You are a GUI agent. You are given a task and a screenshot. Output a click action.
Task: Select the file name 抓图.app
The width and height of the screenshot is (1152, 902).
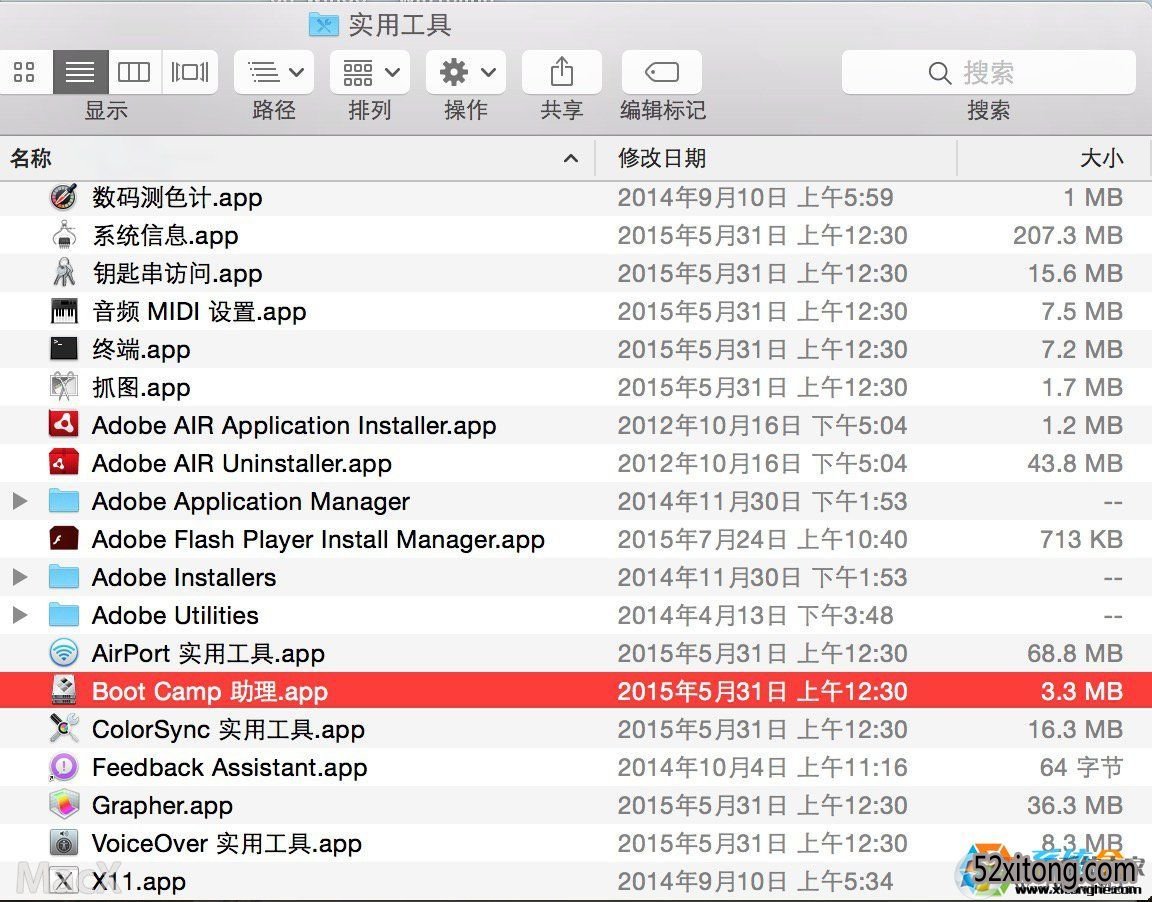pyautogui.click(x=141, y=388)
